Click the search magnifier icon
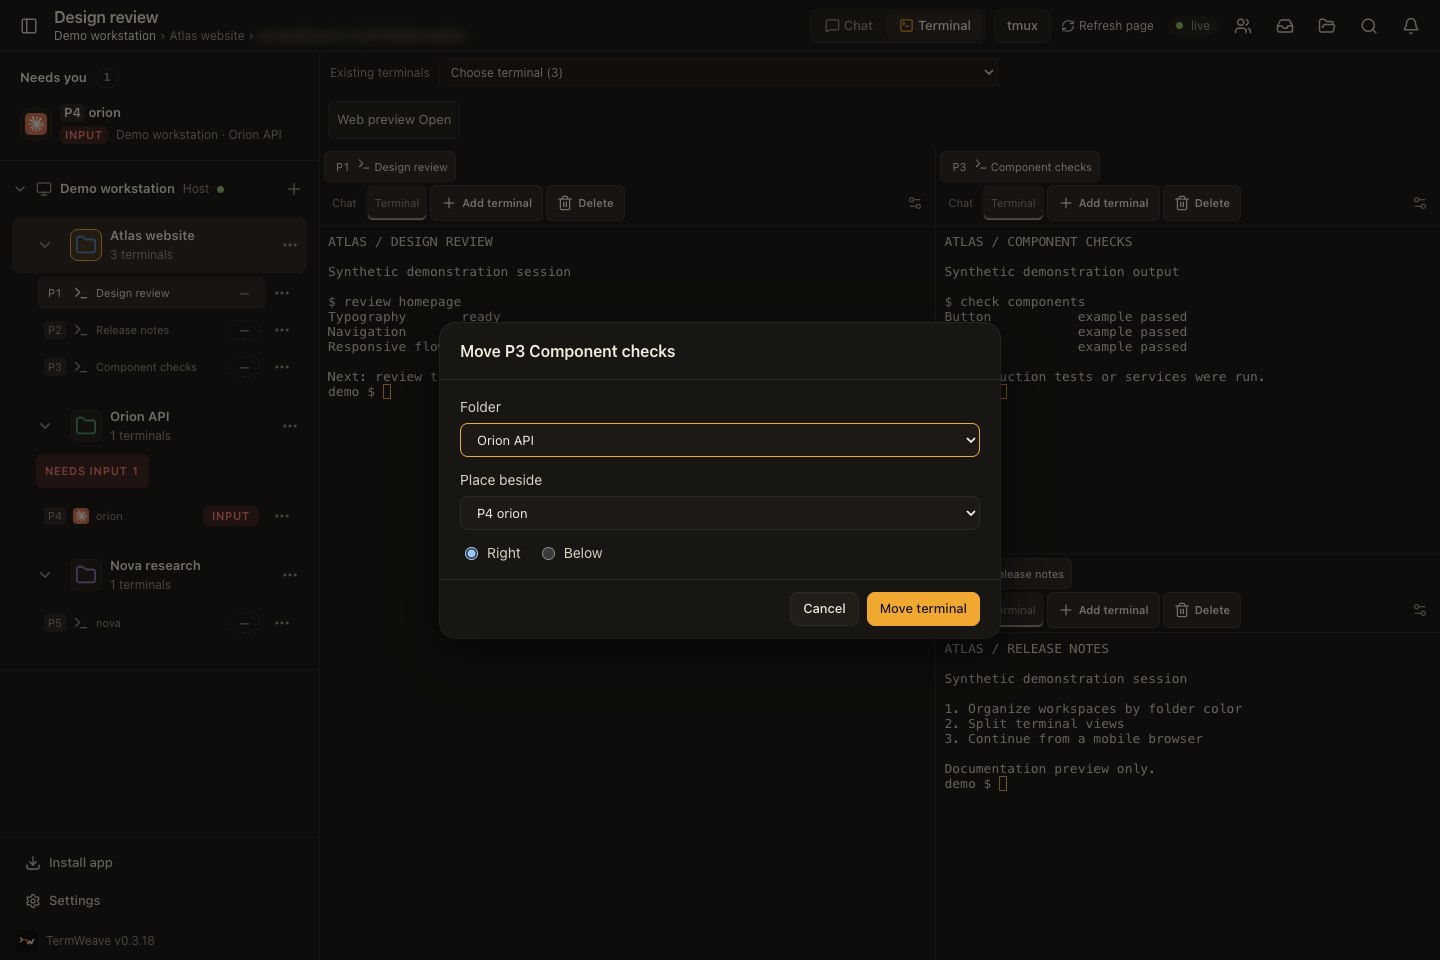Image resolution: width=1440 pixels, height=960 pixels. tap(1369, 26)
